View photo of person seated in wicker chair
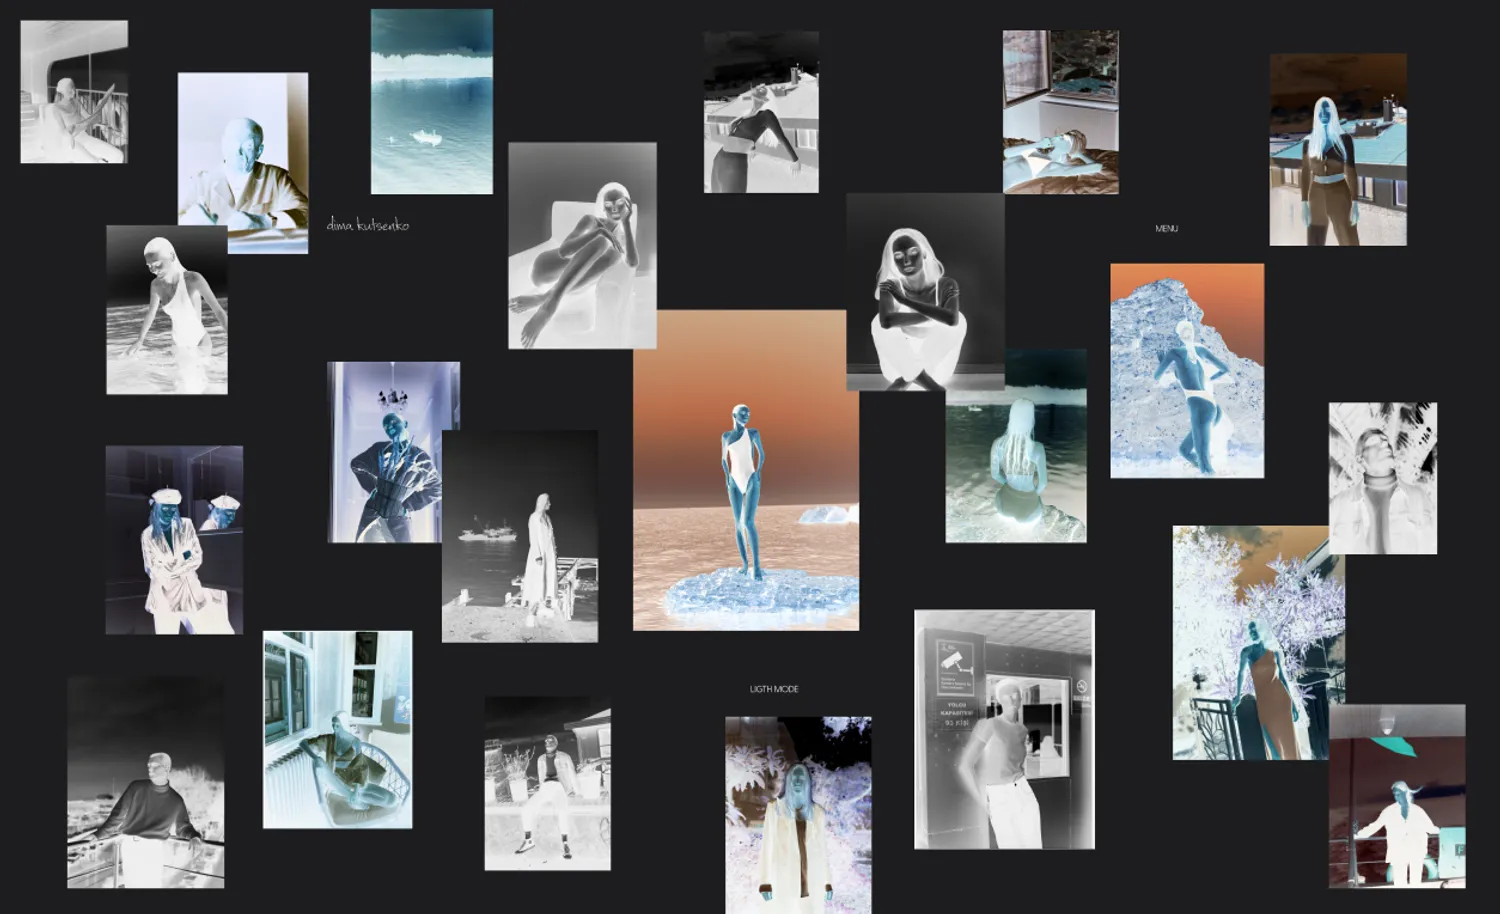This screenshot has height=914, width=1500. click(x=337, y=728)
